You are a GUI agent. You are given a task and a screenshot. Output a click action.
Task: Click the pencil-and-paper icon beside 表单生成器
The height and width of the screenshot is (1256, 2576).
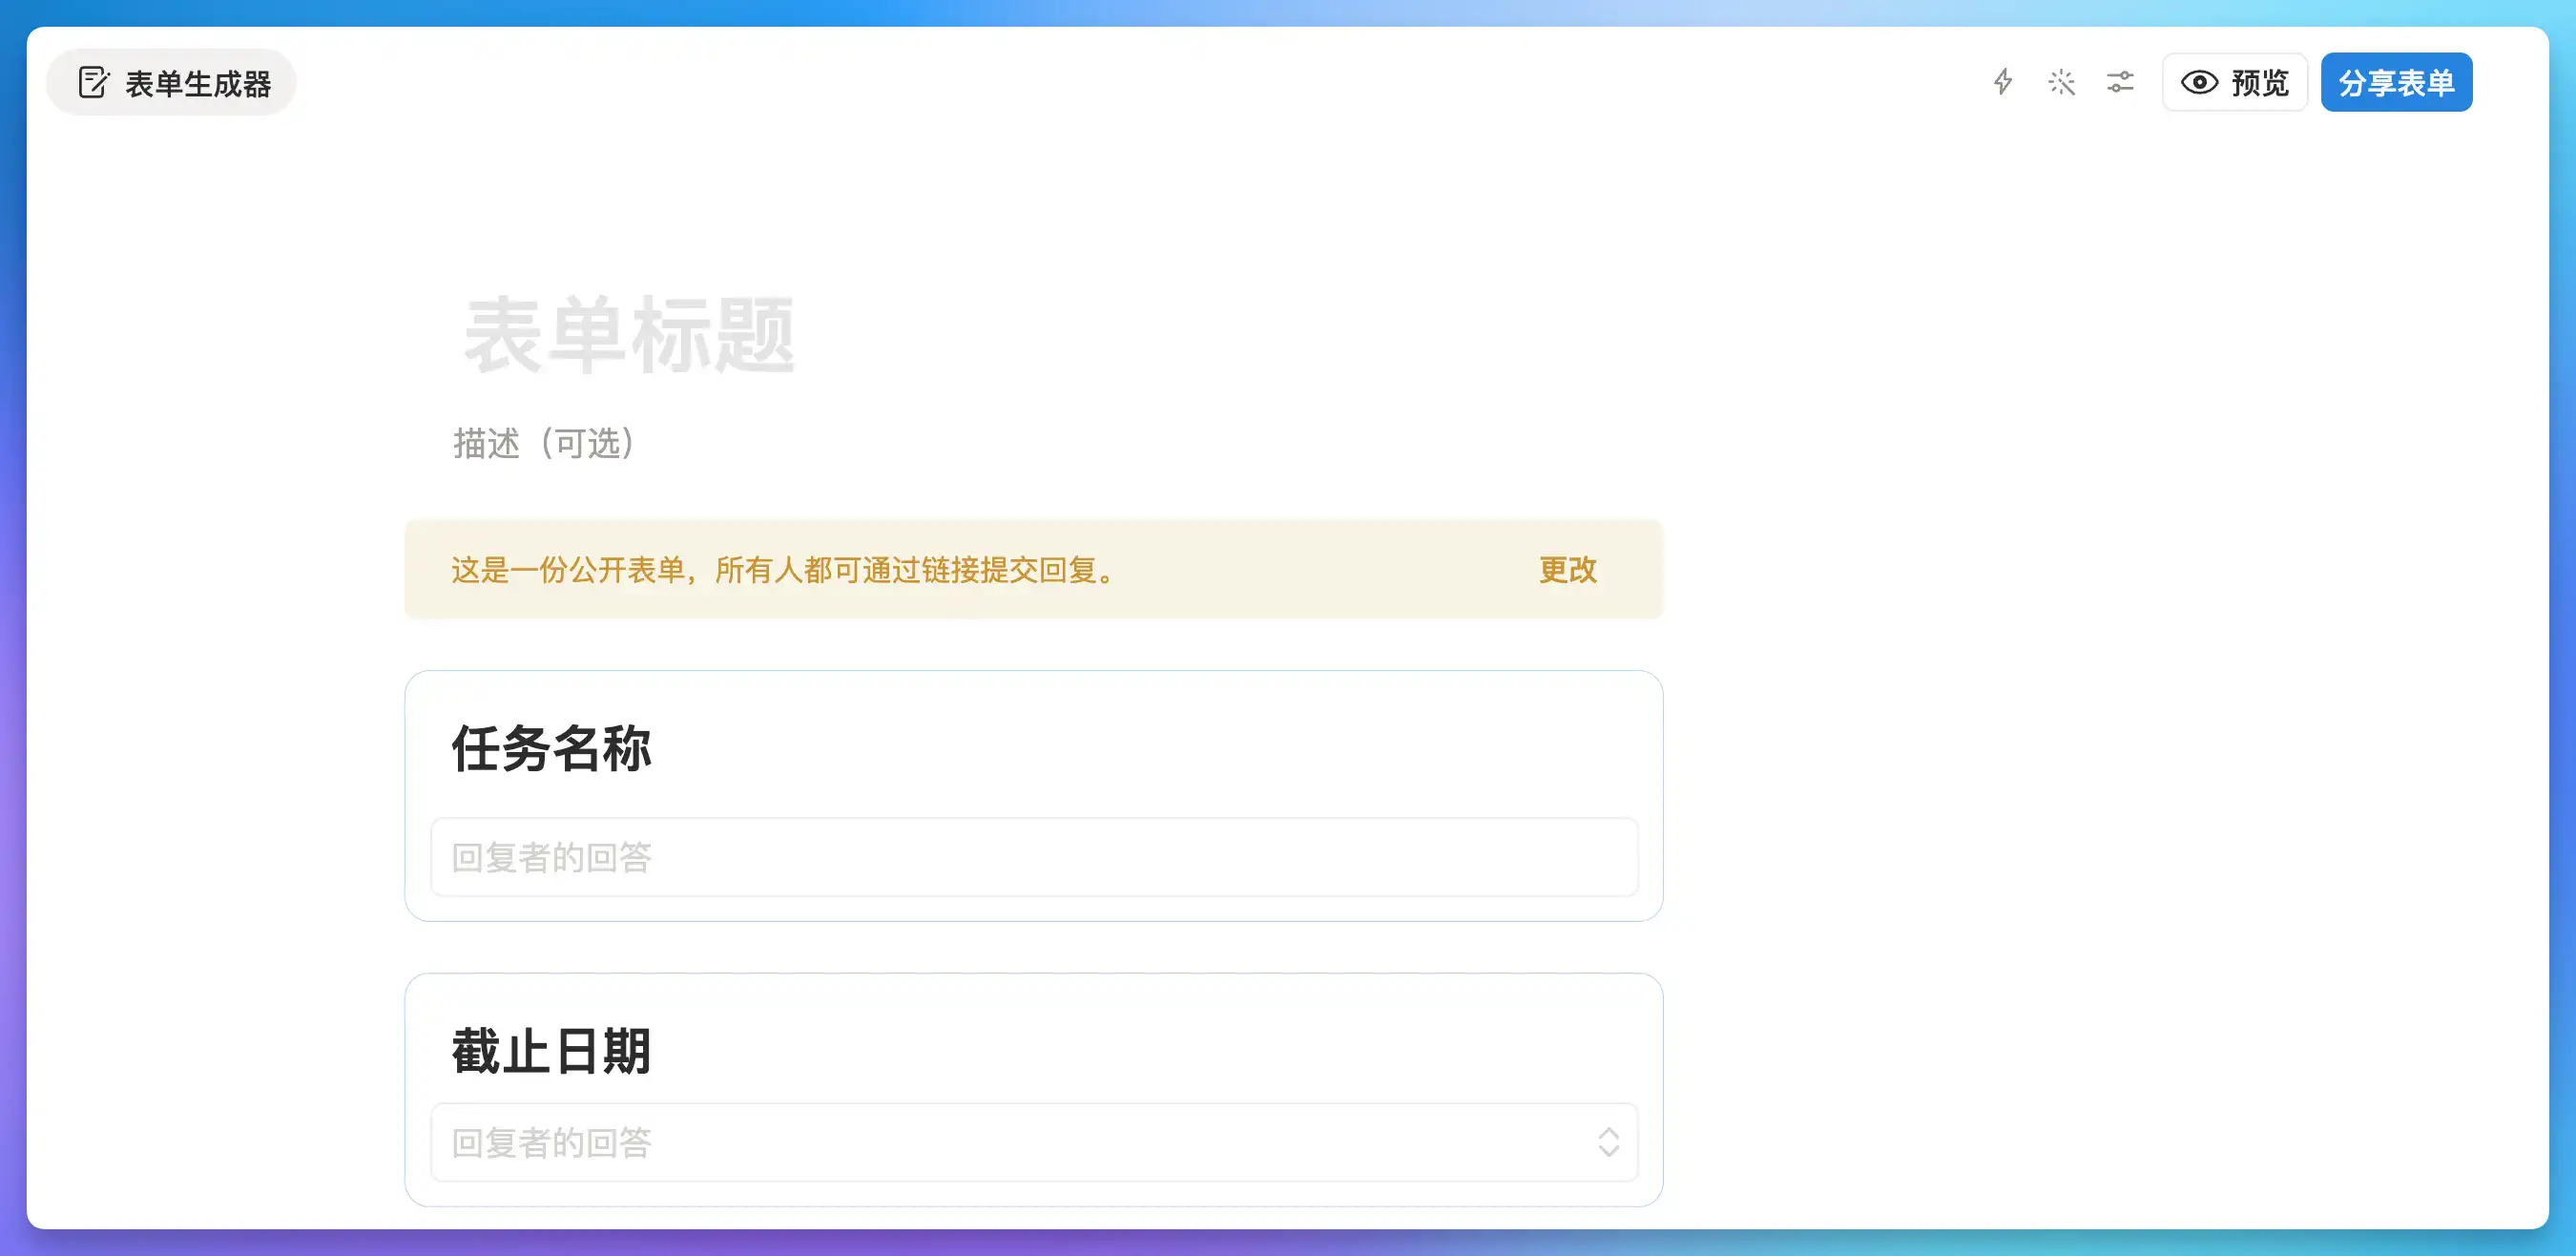(x=93, y=82)
